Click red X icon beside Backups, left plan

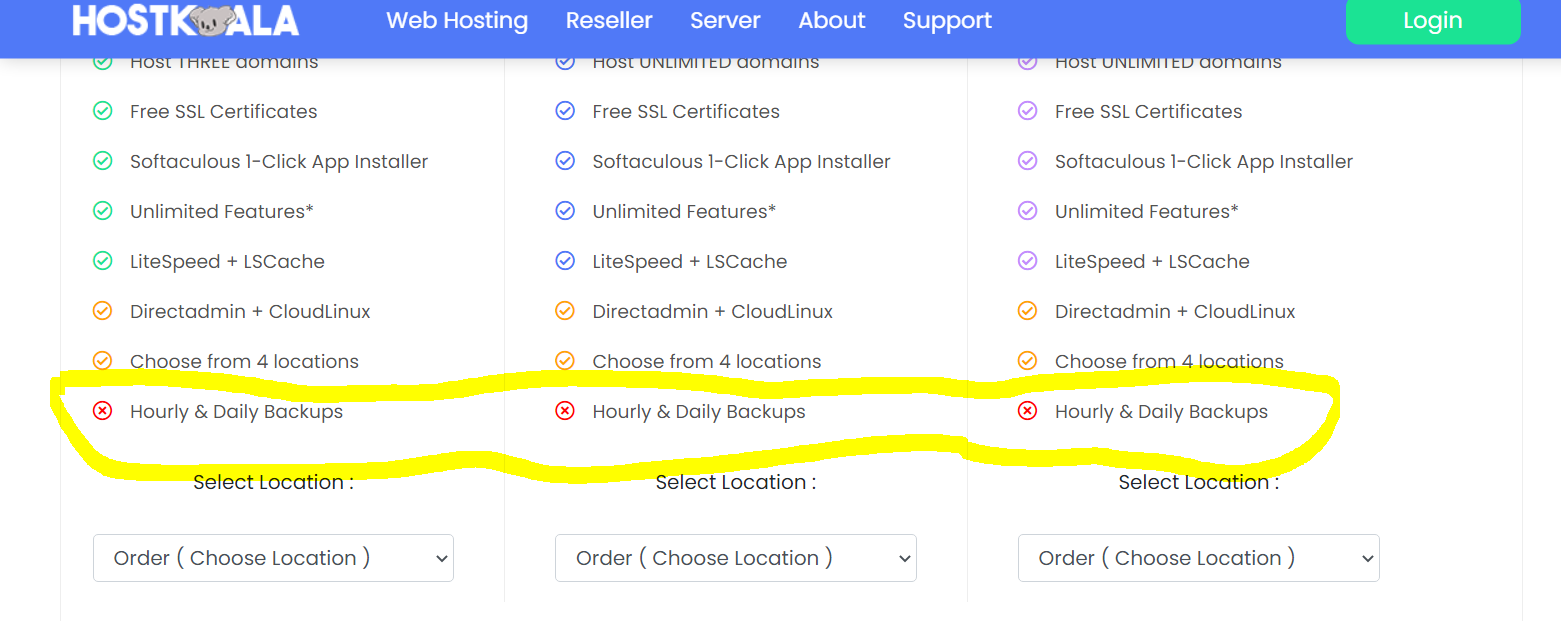click(x=102, y=411)
